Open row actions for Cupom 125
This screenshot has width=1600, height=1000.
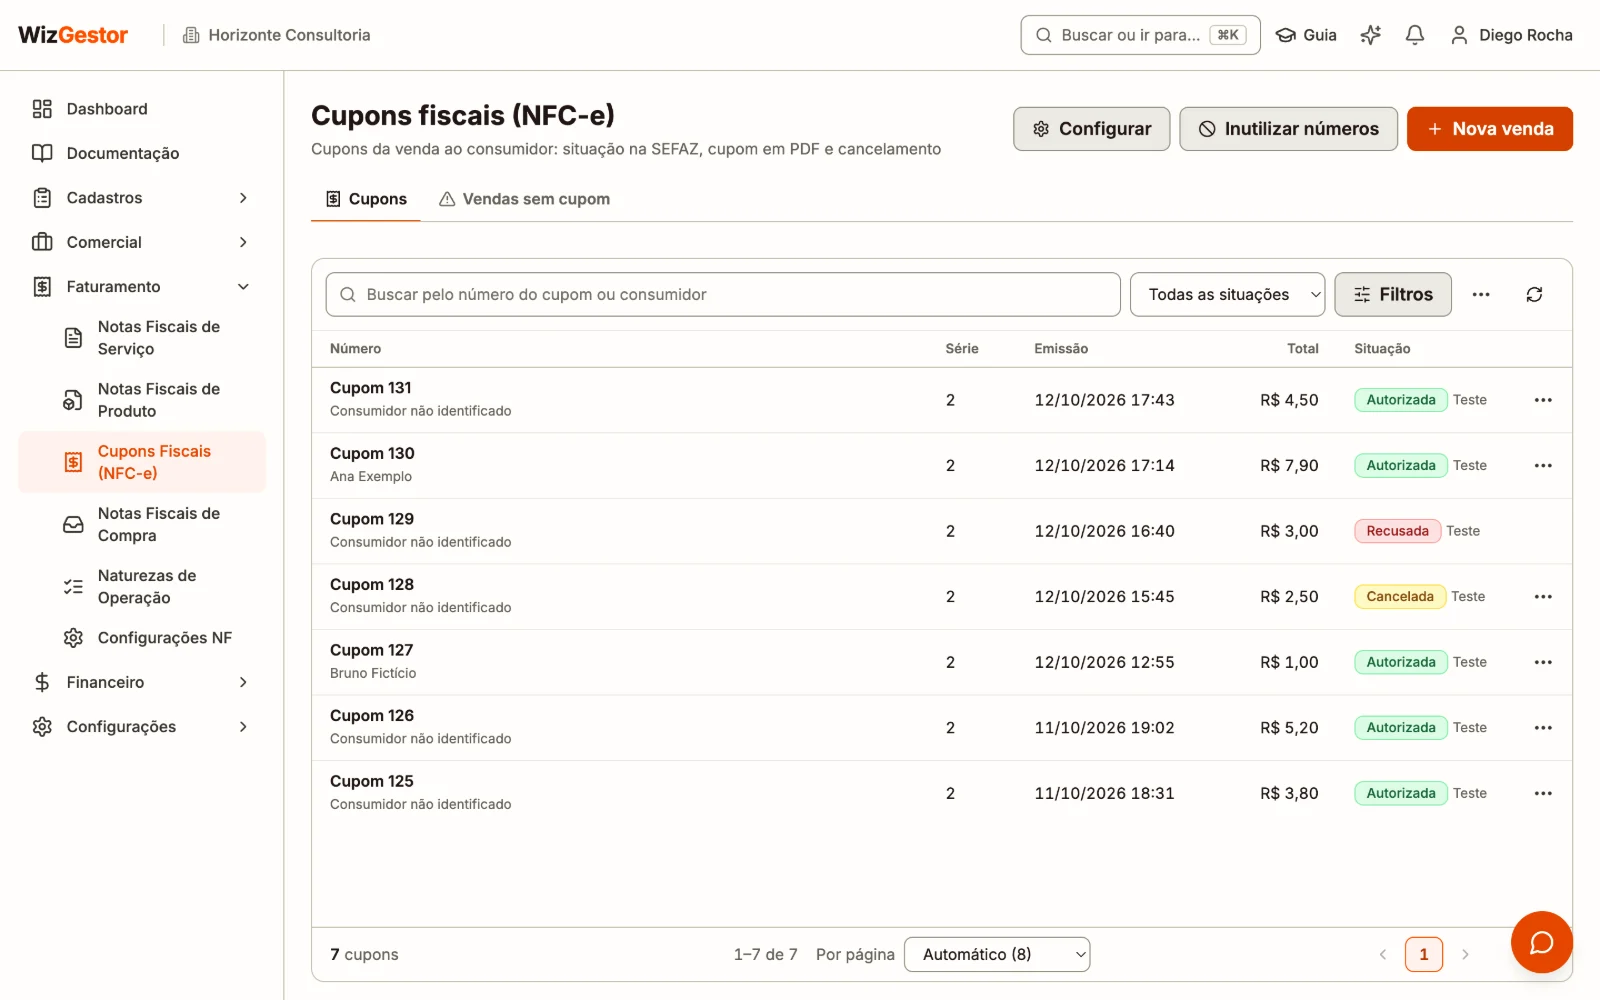(x=1543, y=794)
